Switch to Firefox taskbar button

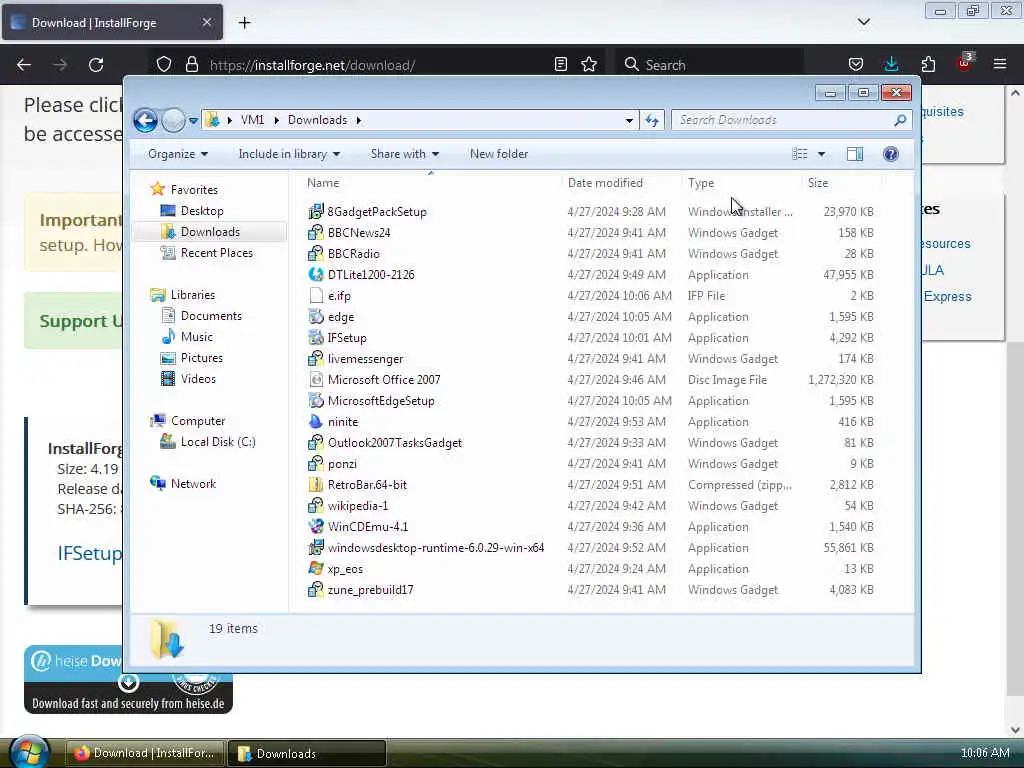145,754
